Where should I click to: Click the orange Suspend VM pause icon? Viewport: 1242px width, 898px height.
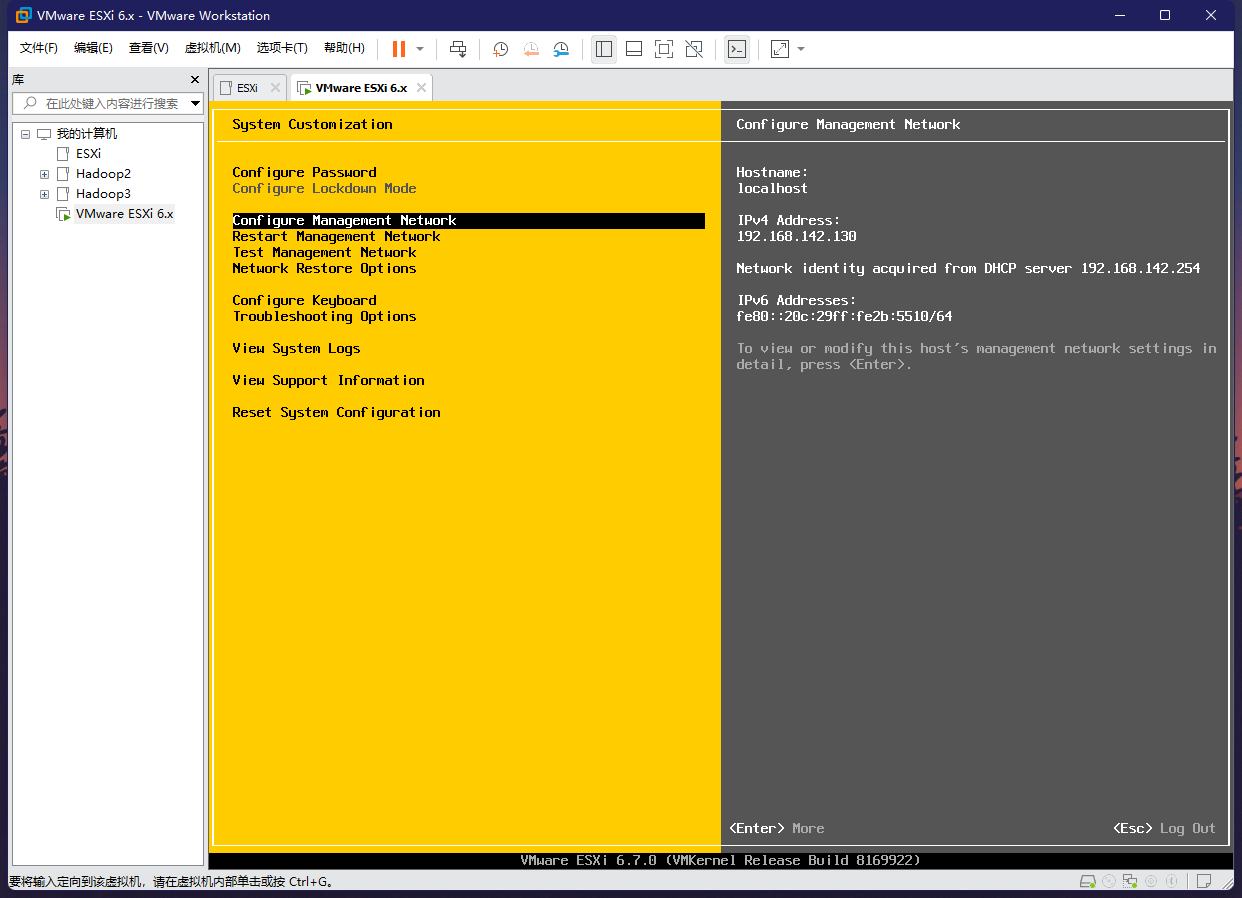click(399, 49)
